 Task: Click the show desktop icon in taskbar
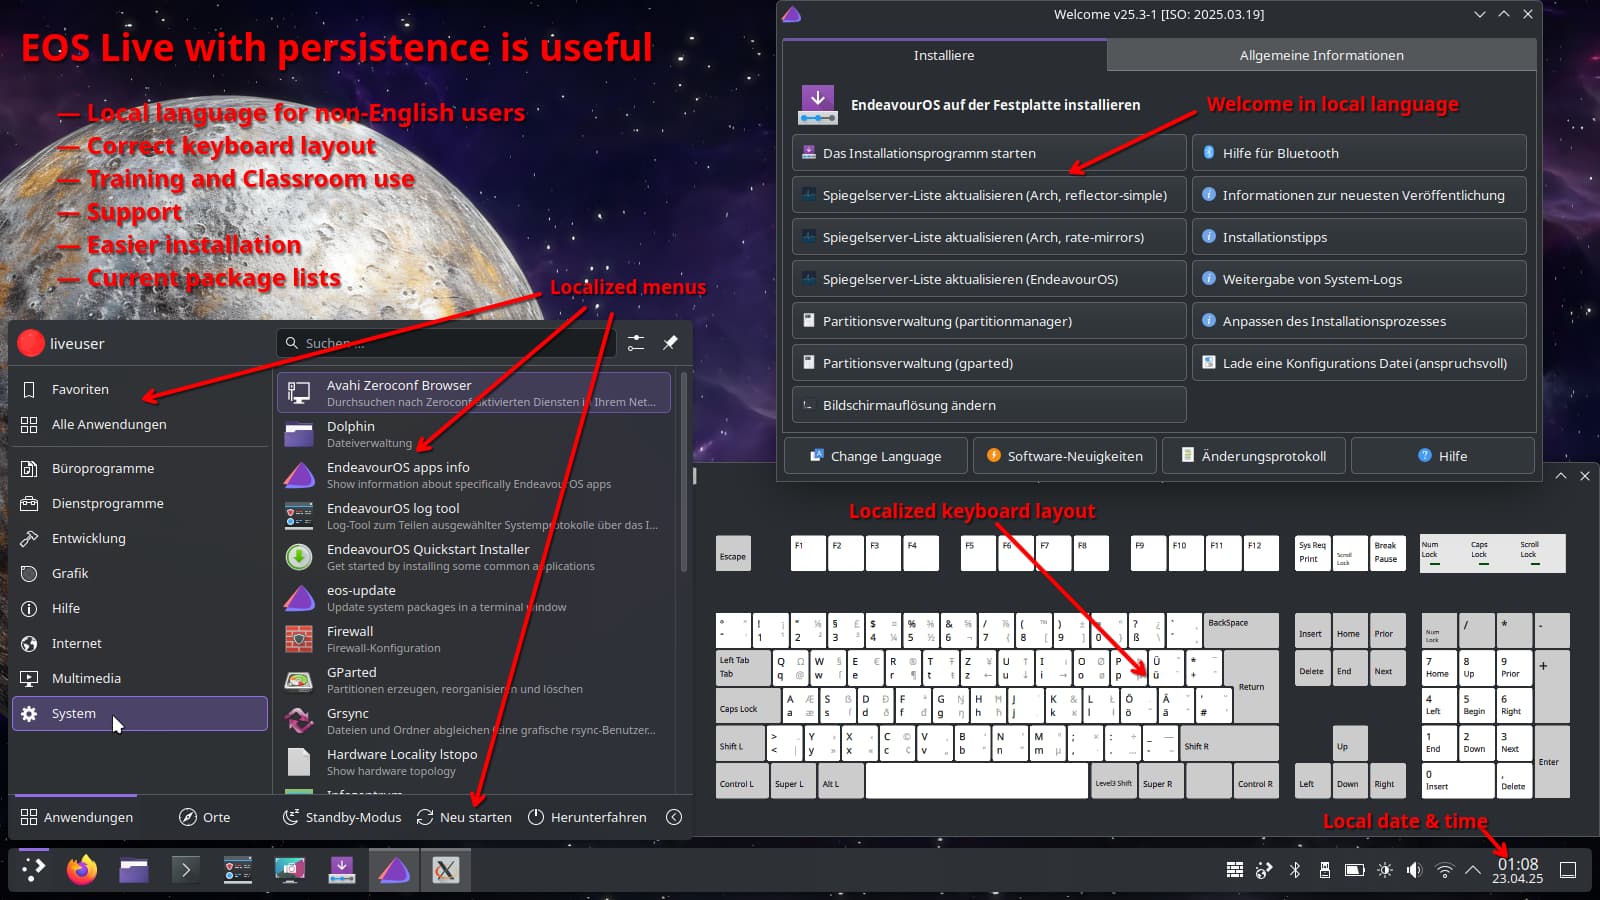pyautogui.click(x=1568, y=870)
